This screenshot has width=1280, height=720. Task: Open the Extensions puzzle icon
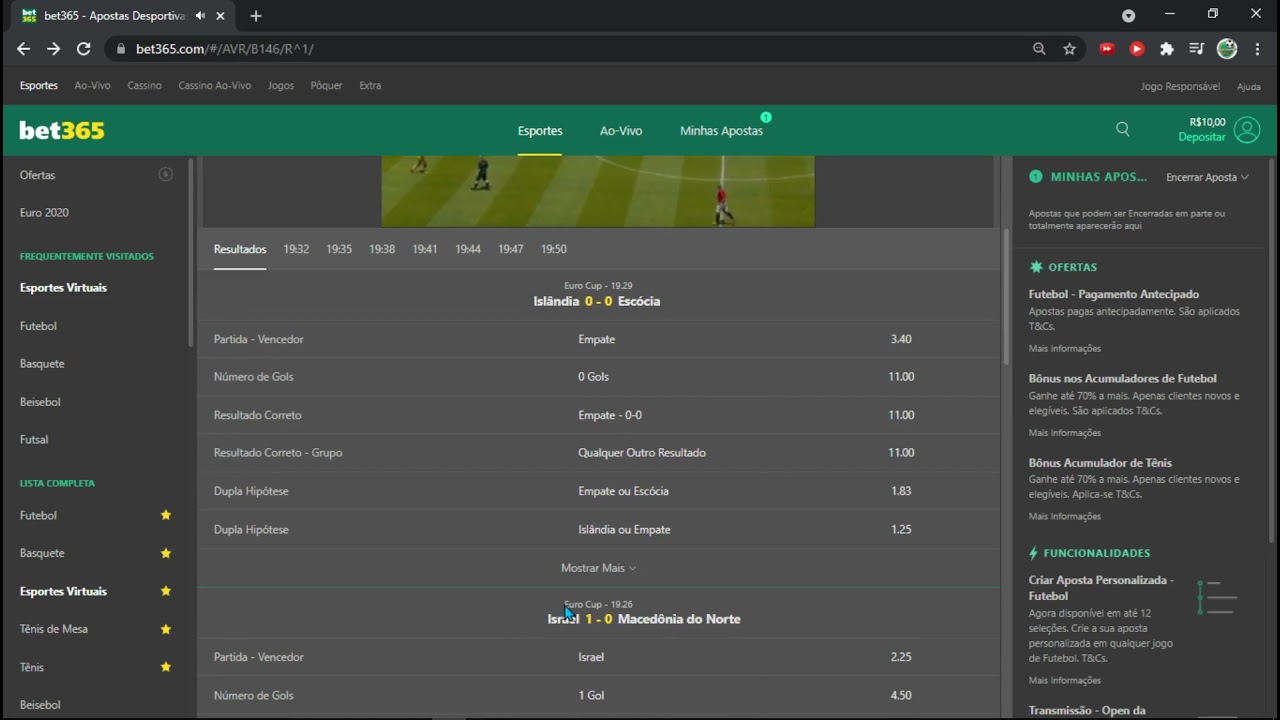pos(1167,48)
